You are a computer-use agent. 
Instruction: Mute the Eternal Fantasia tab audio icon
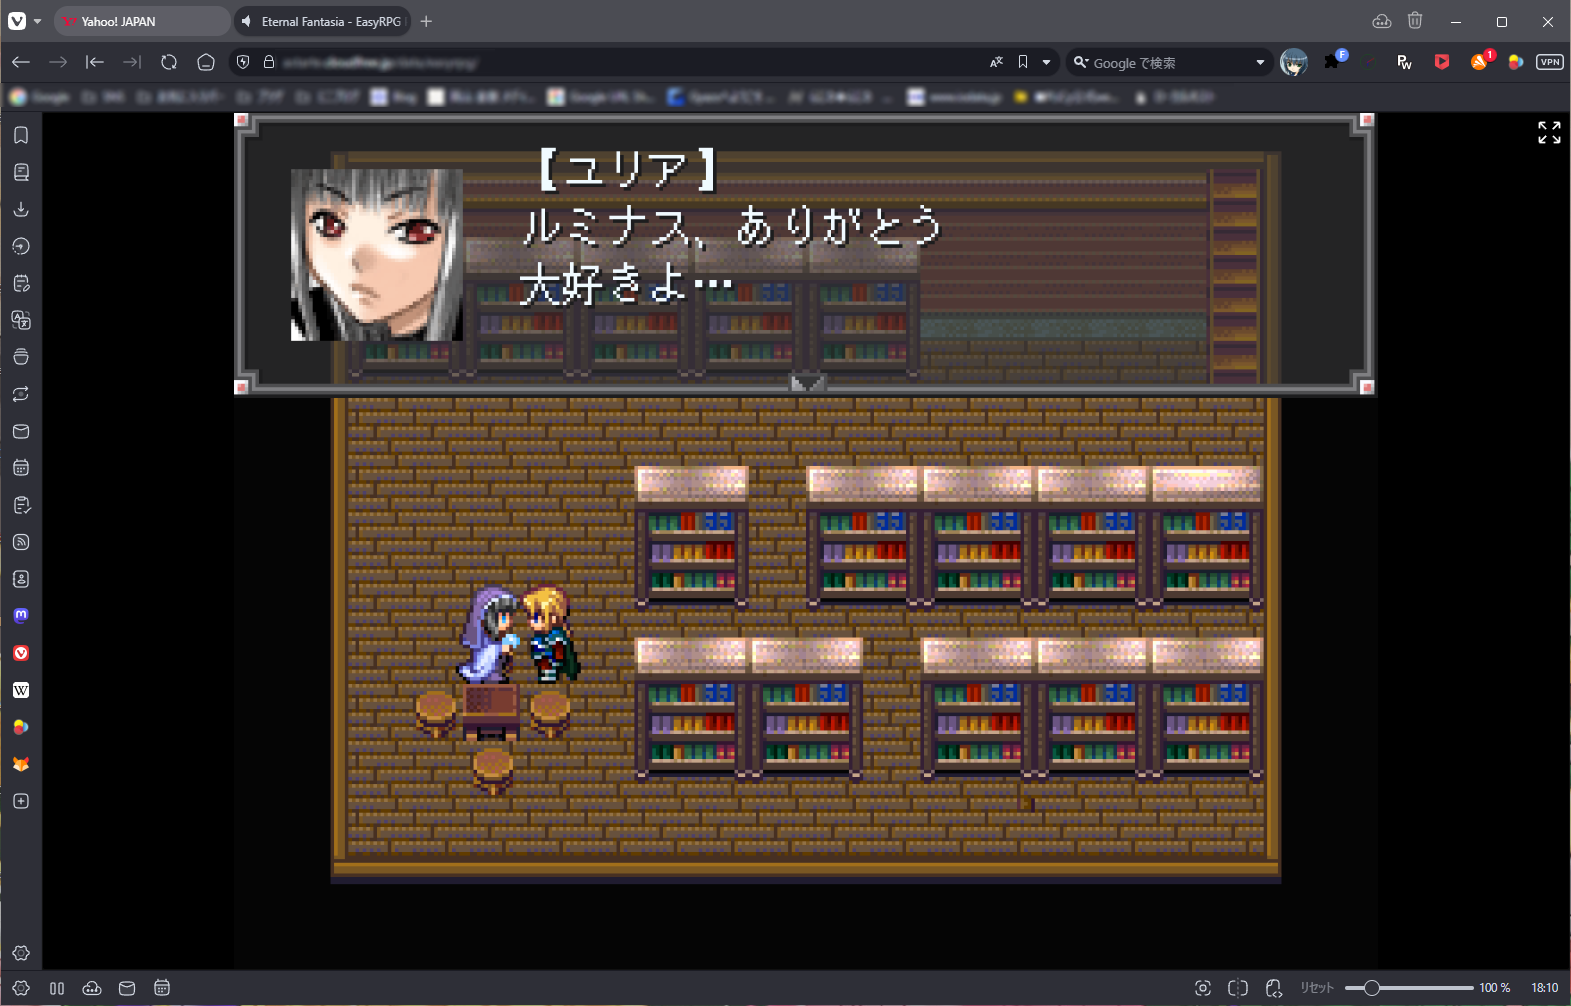pyautogui.click(x=247, y=21)
